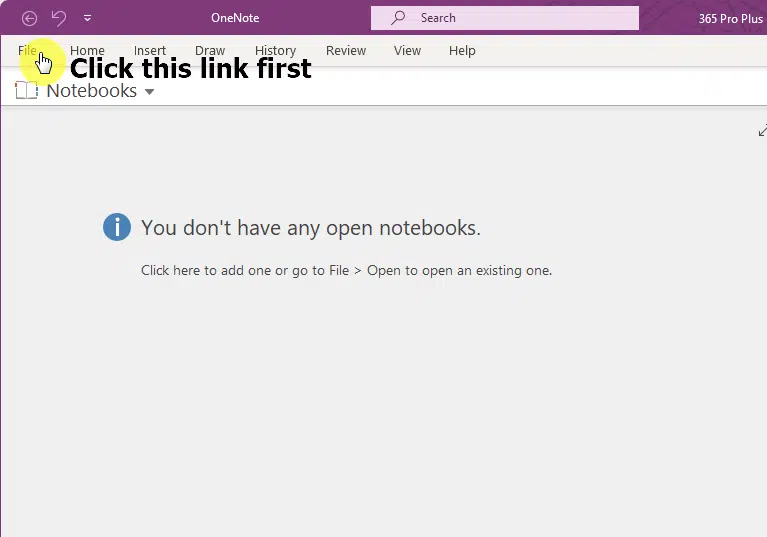Screen dimensions: 767x537
Task: Switch to the Insert tab
Action: 150,50
